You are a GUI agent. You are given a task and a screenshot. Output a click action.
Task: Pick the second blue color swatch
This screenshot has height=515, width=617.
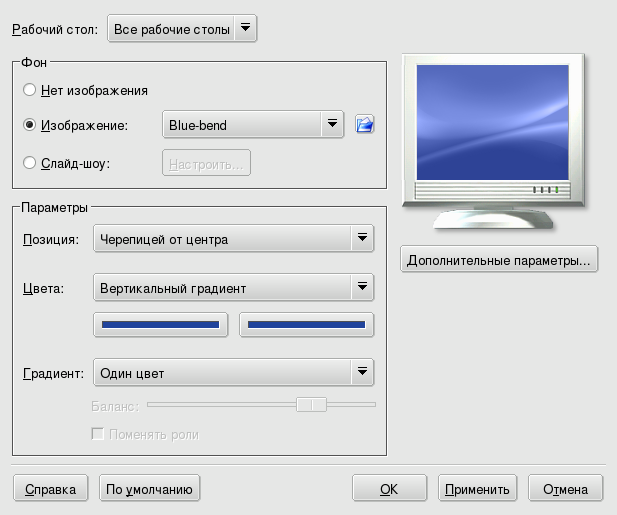click(x=307, y=325)
